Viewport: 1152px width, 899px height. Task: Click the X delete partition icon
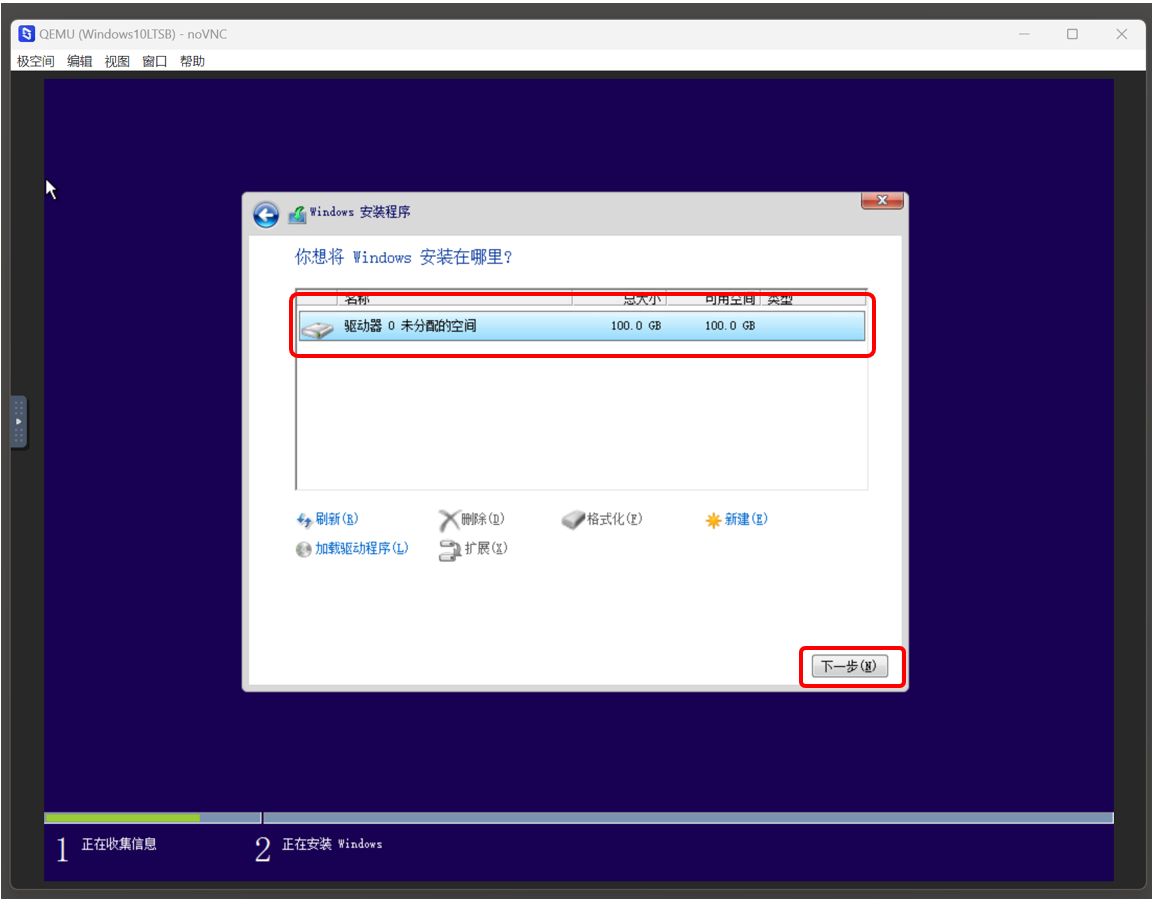click(x=452, y=518)
